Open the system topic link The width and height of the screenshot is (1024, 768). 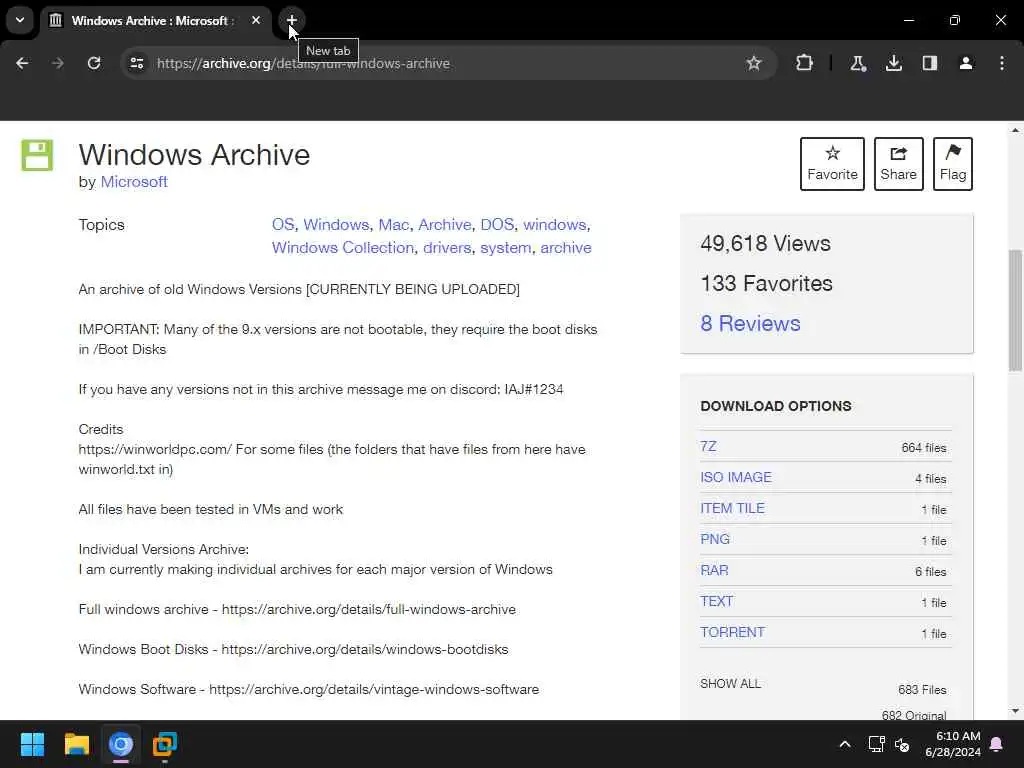coord(505,248)
